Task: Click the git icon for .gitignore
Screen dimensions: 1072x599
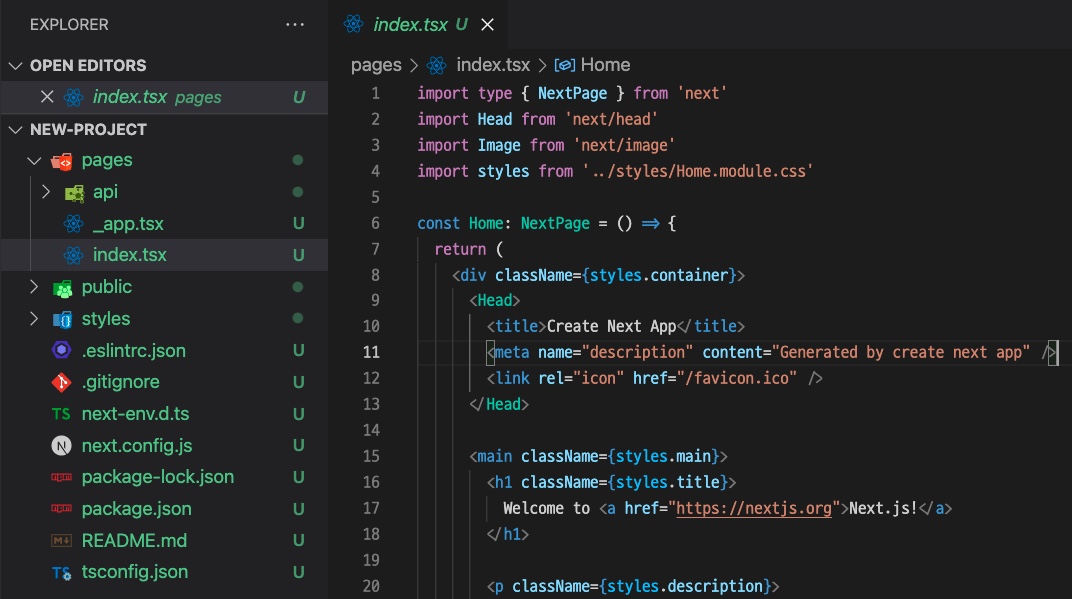Action: 62,382
